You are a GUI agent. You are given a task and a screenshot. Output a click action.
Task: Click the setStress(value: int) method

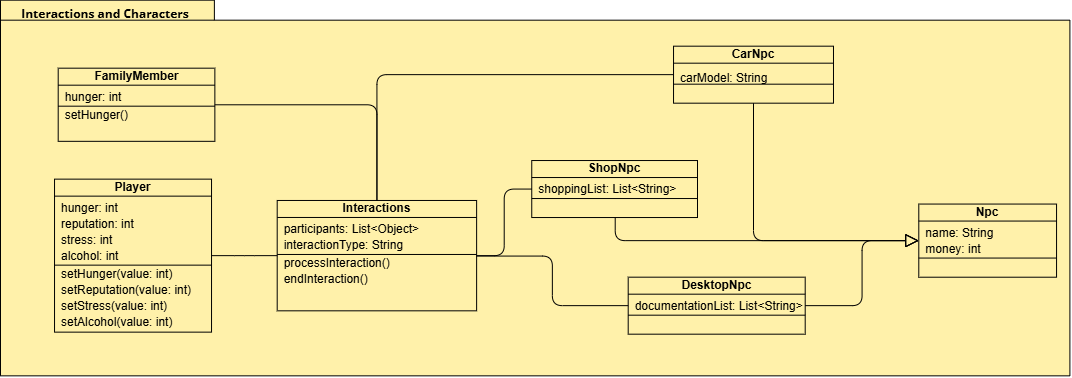pos(114,306)
